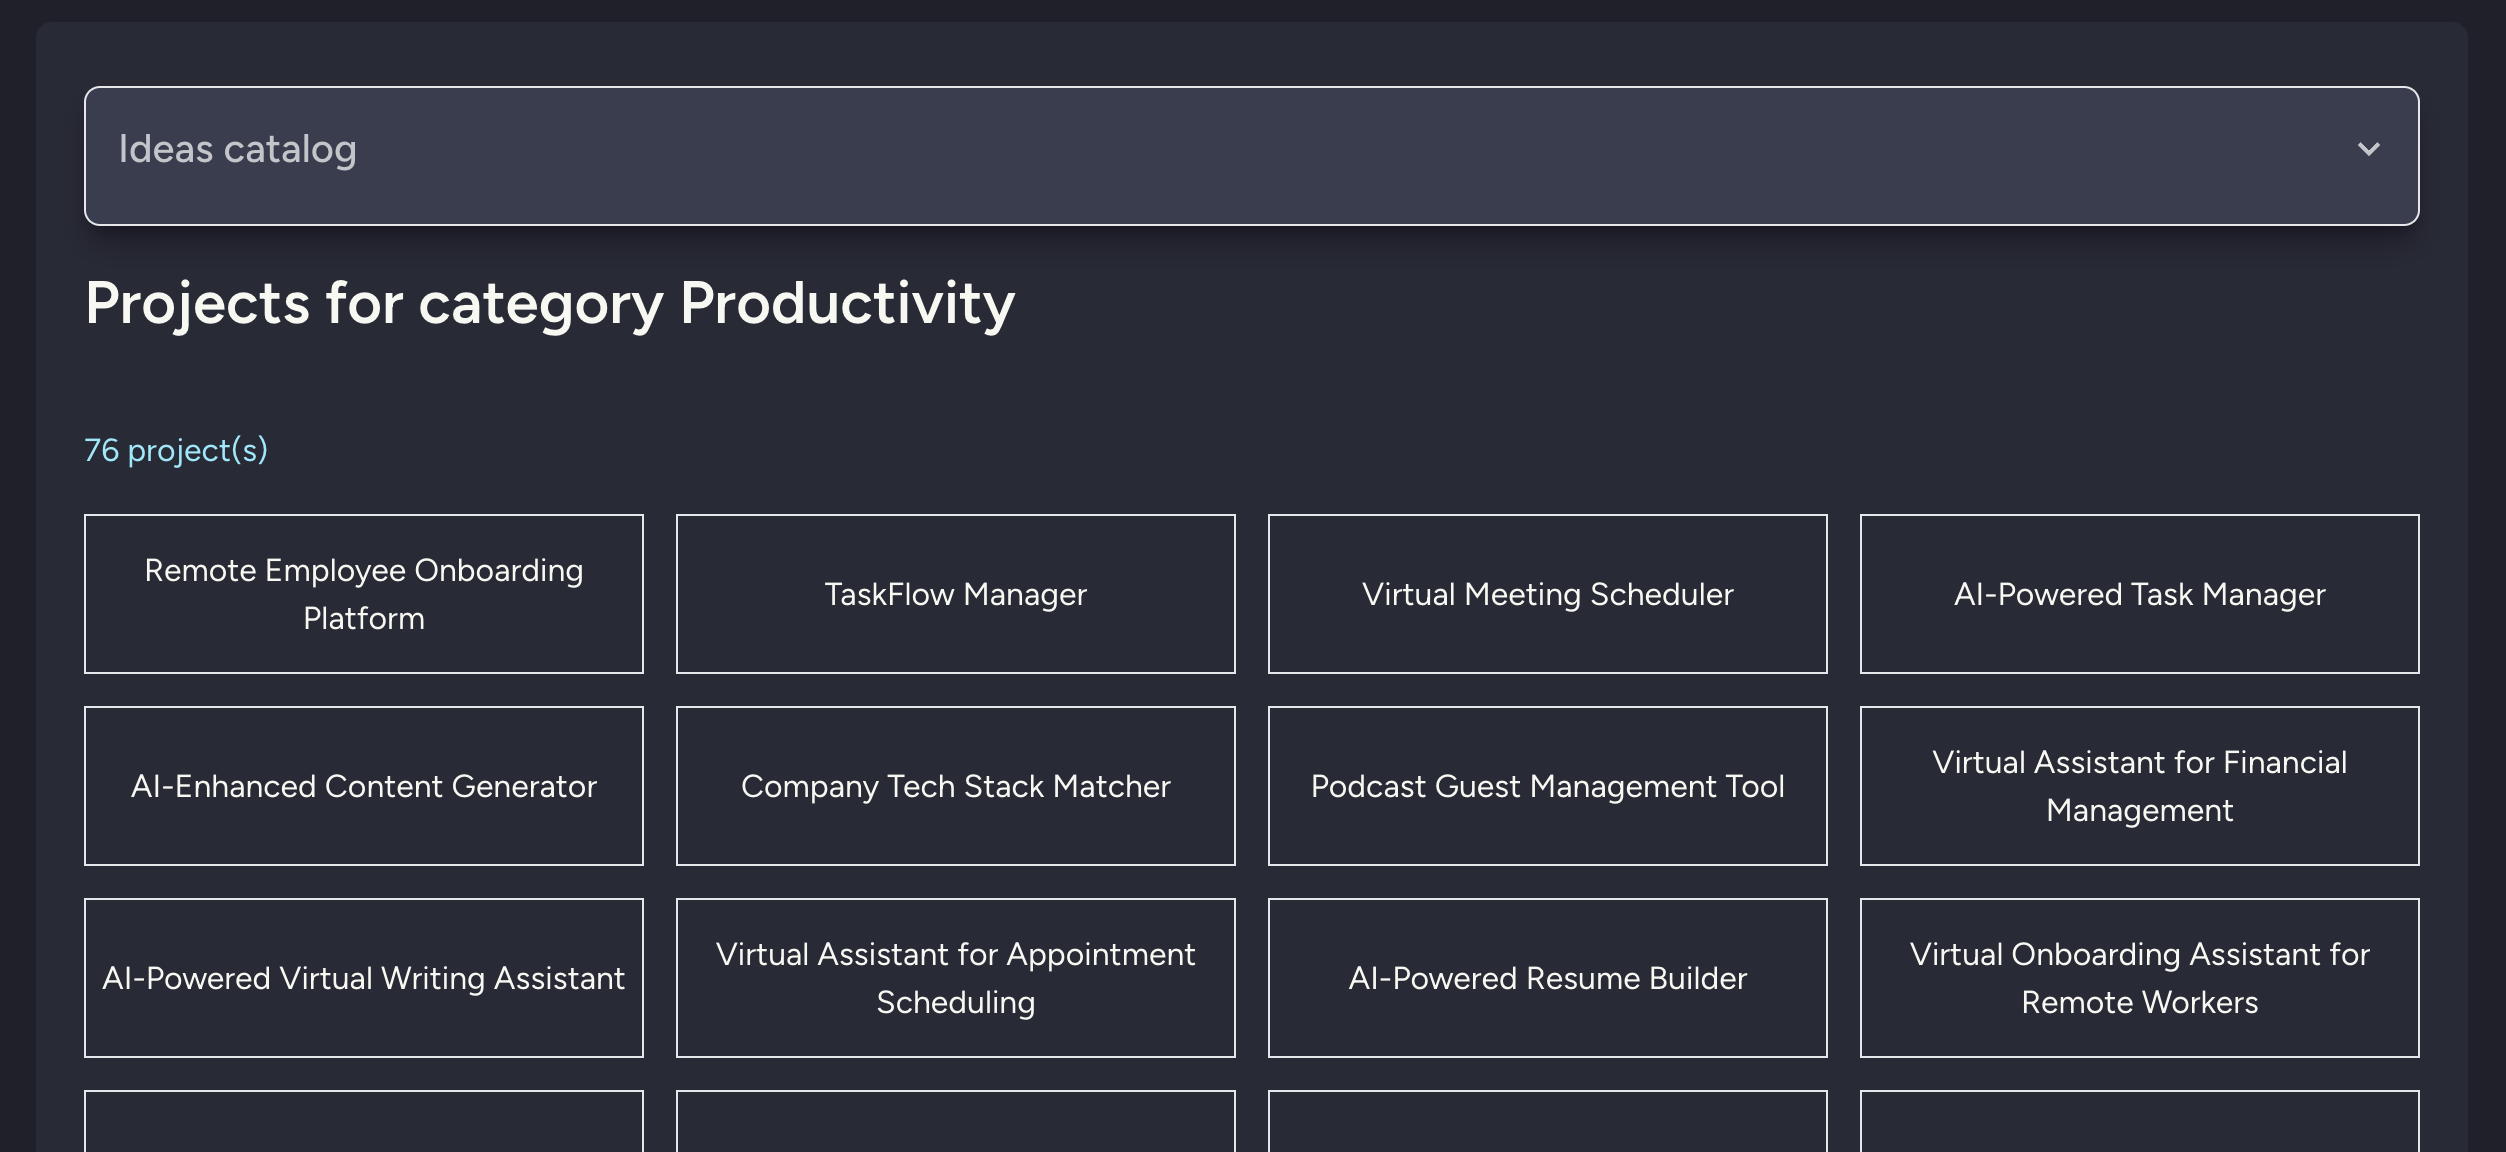Click Virtual Assistant for Appointment Scheduling
Image resolution: width=2506 pixels, height=1152 pixels.
click(955, 978)
